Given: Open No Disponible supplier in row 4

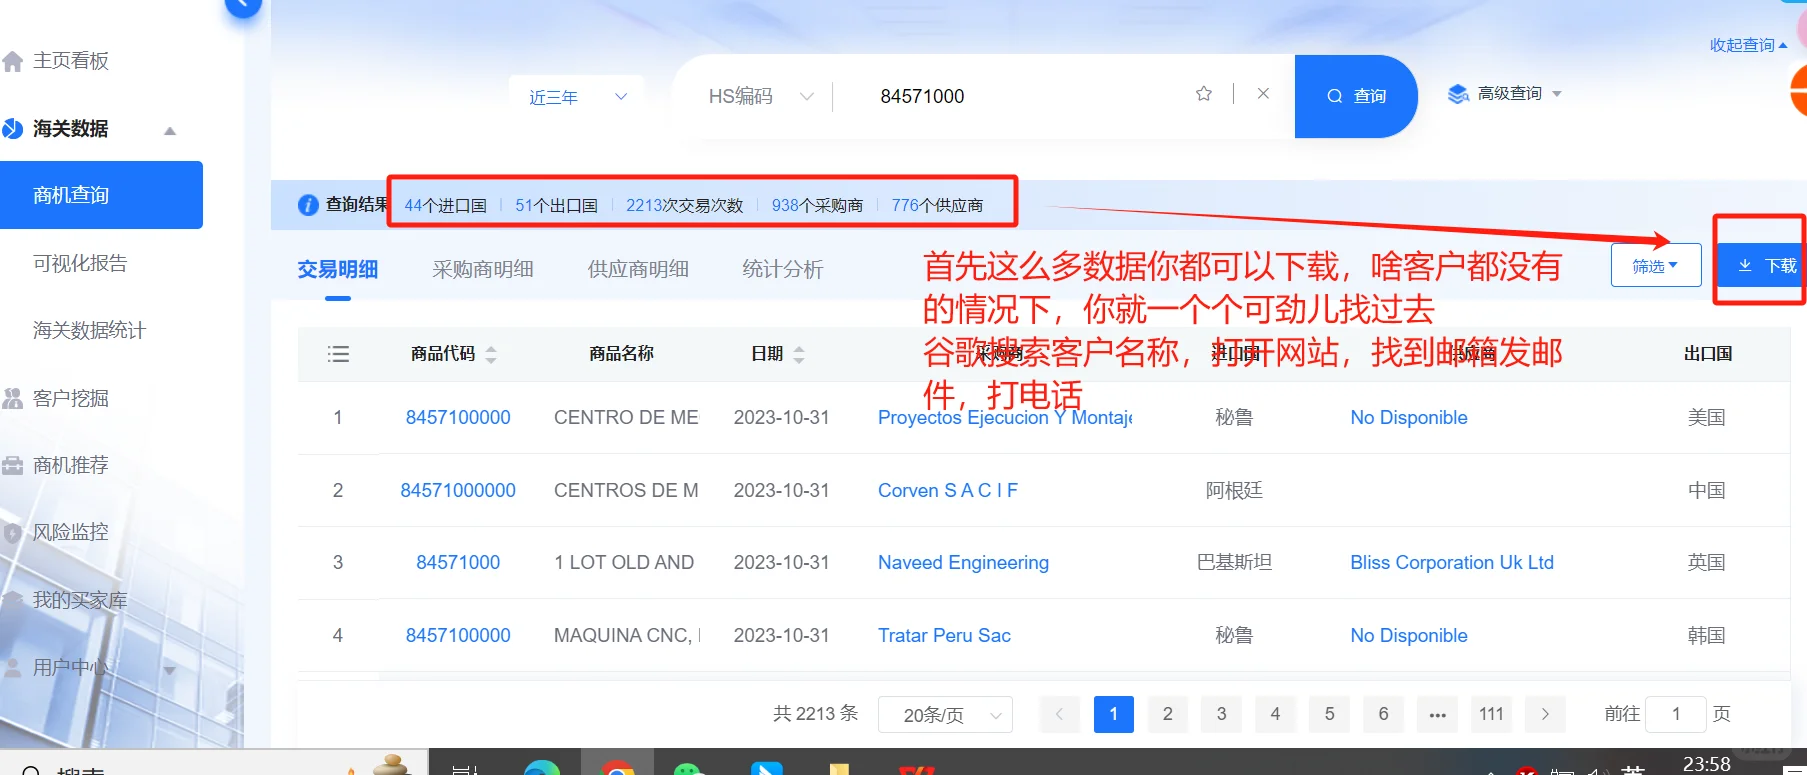Looking at the screenshot, I should click(1409, 635).
